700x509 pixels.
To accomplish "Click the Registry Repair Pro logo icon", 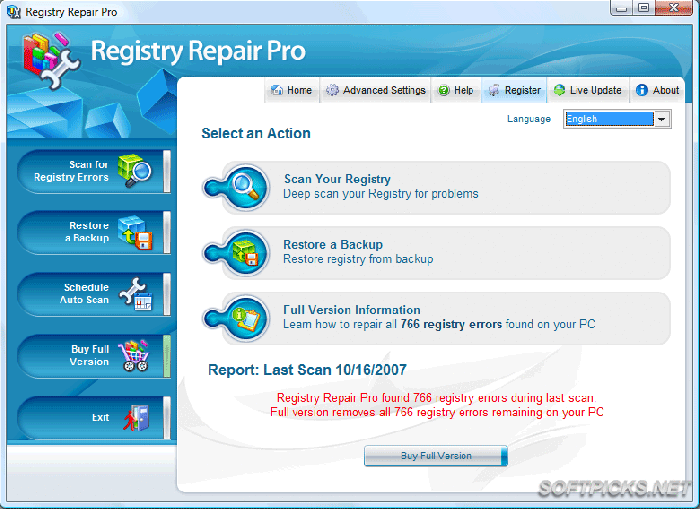I will click(51, 60).
